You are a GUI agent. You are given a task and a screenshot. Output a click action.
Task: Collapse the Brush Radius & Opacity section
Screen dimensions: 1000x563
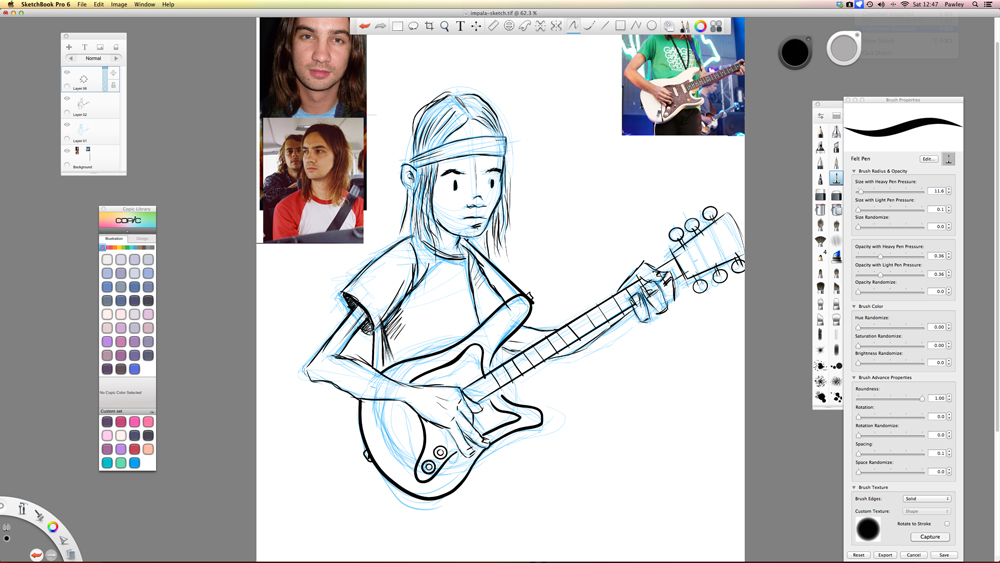(x=854, y=171)
